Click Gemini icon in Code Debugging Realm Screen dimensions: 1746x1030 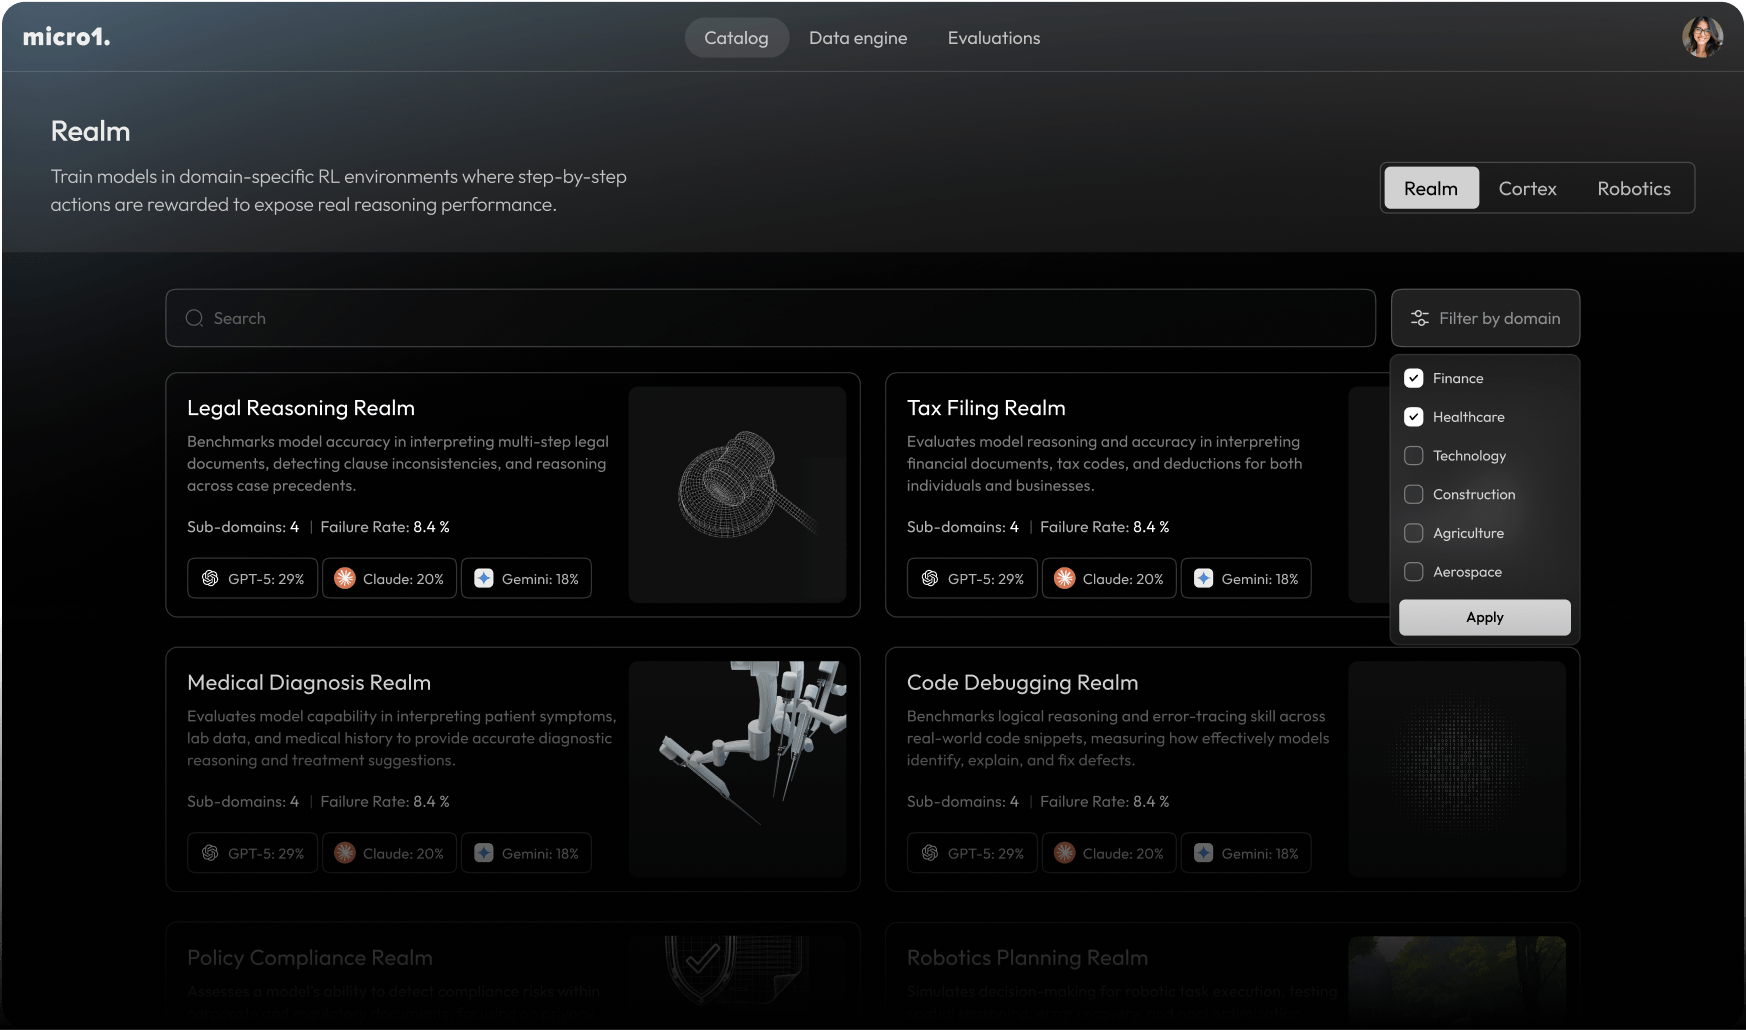[x=1204, y=853]
